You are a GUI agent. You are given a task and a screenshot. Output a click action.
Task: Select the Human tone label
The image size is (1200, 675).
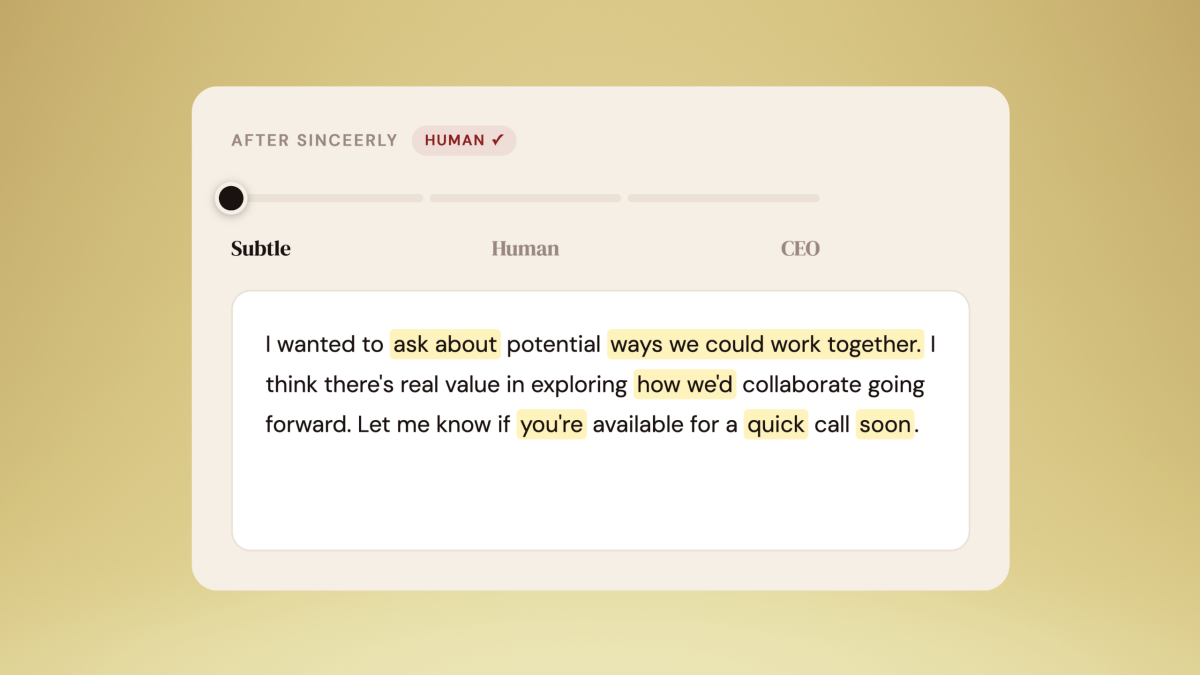525,249
